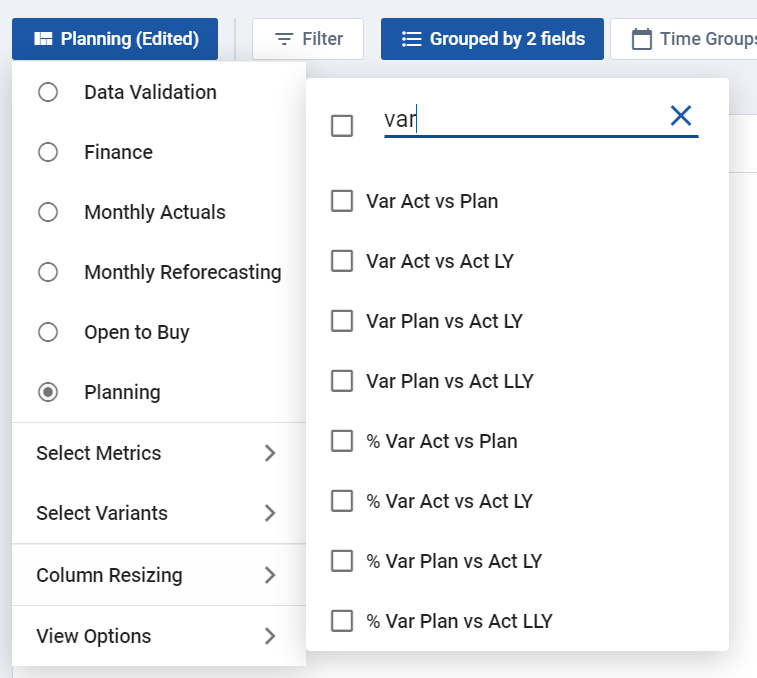
Task: Select the Data Validation radio button
Action: [x=48, y=92]
